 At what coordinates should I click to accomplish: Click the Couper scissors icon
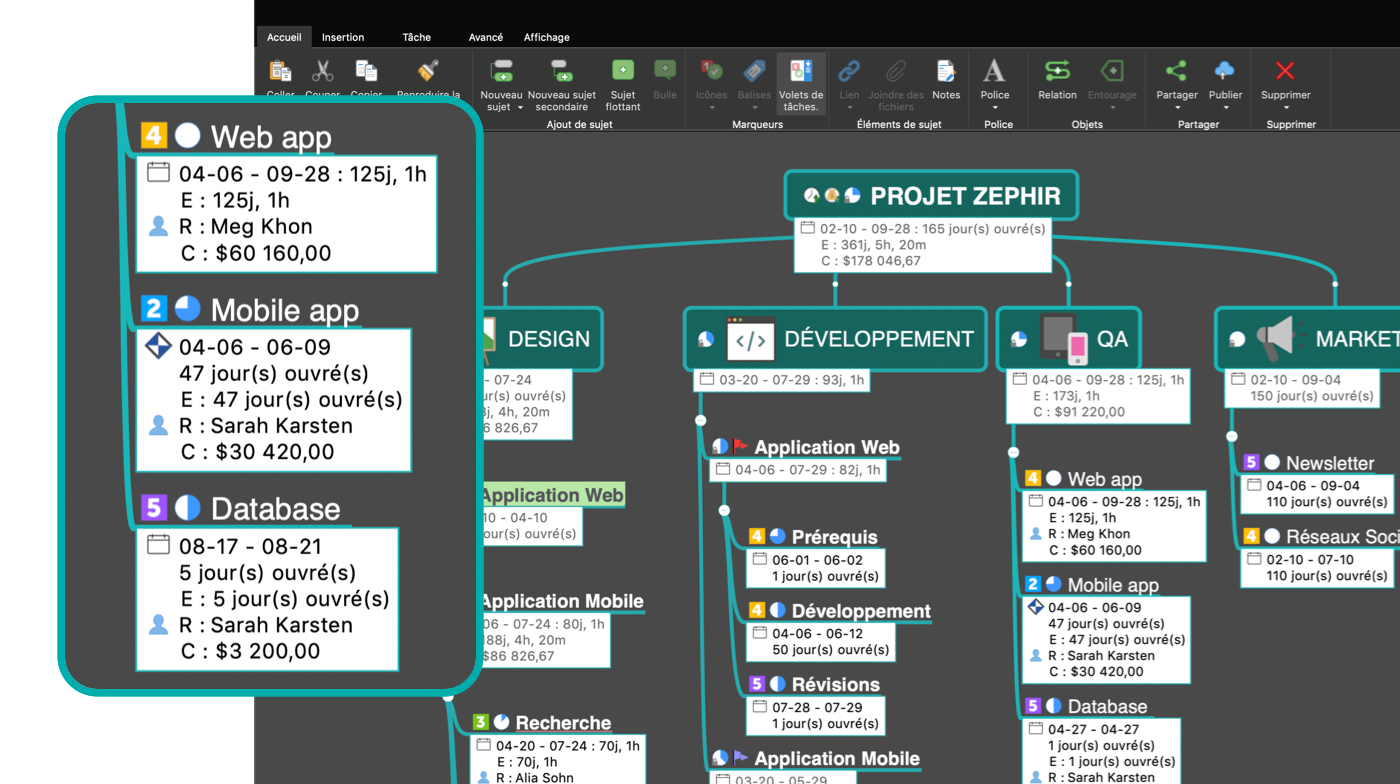pos(322,71)
